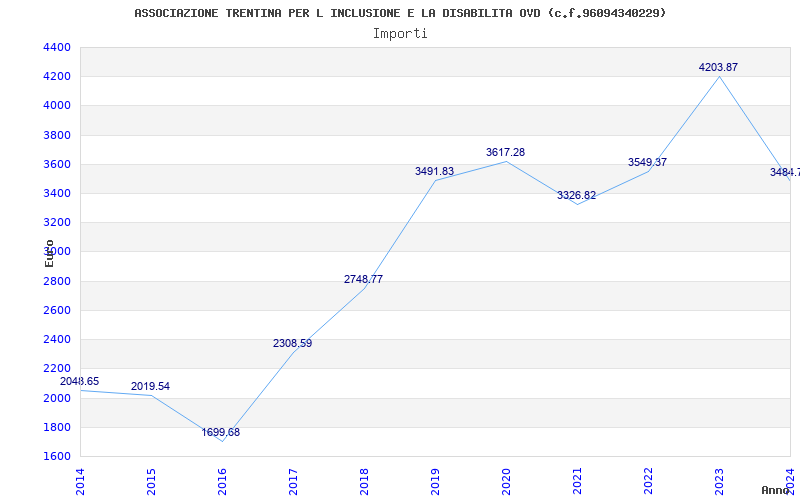800x500 pixels.
Task: Click the x-axis year 2021
Action: [577, 482]
